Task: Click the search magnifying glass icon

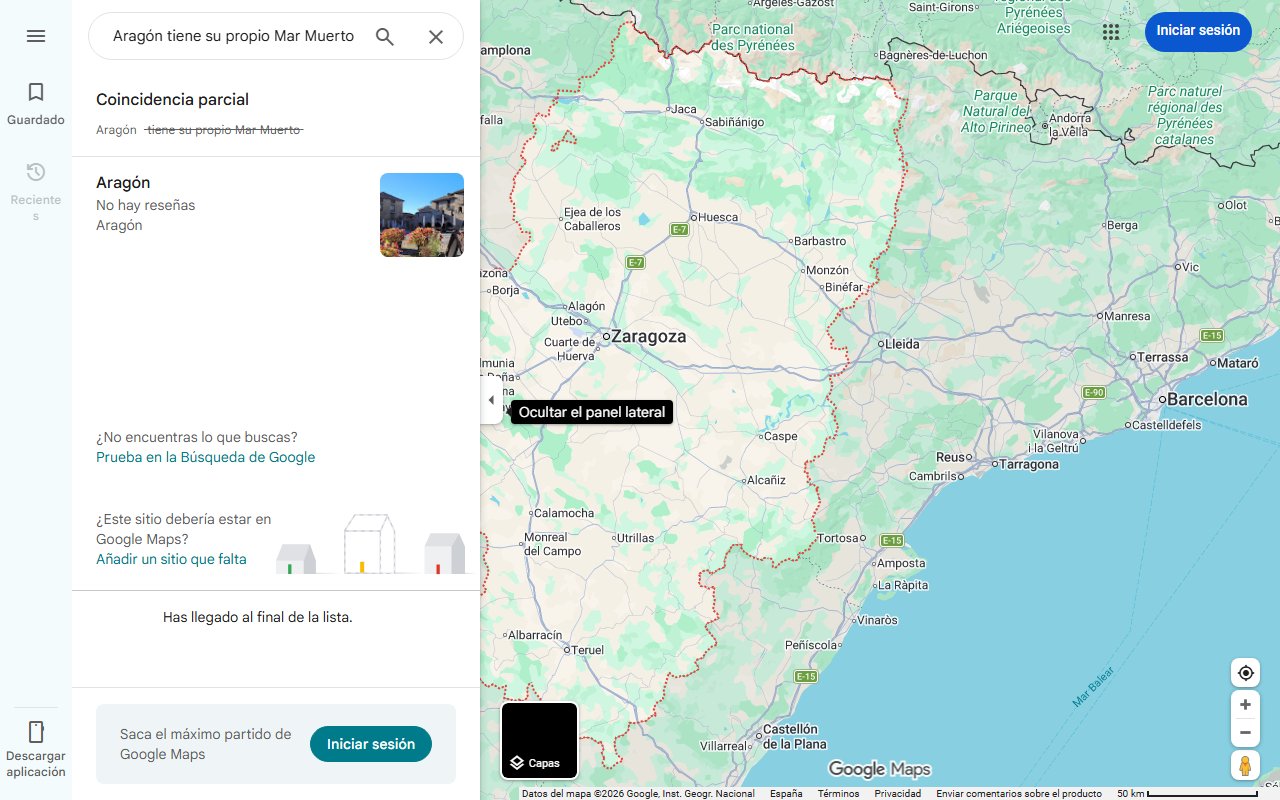Action: [x=384, y=36]
